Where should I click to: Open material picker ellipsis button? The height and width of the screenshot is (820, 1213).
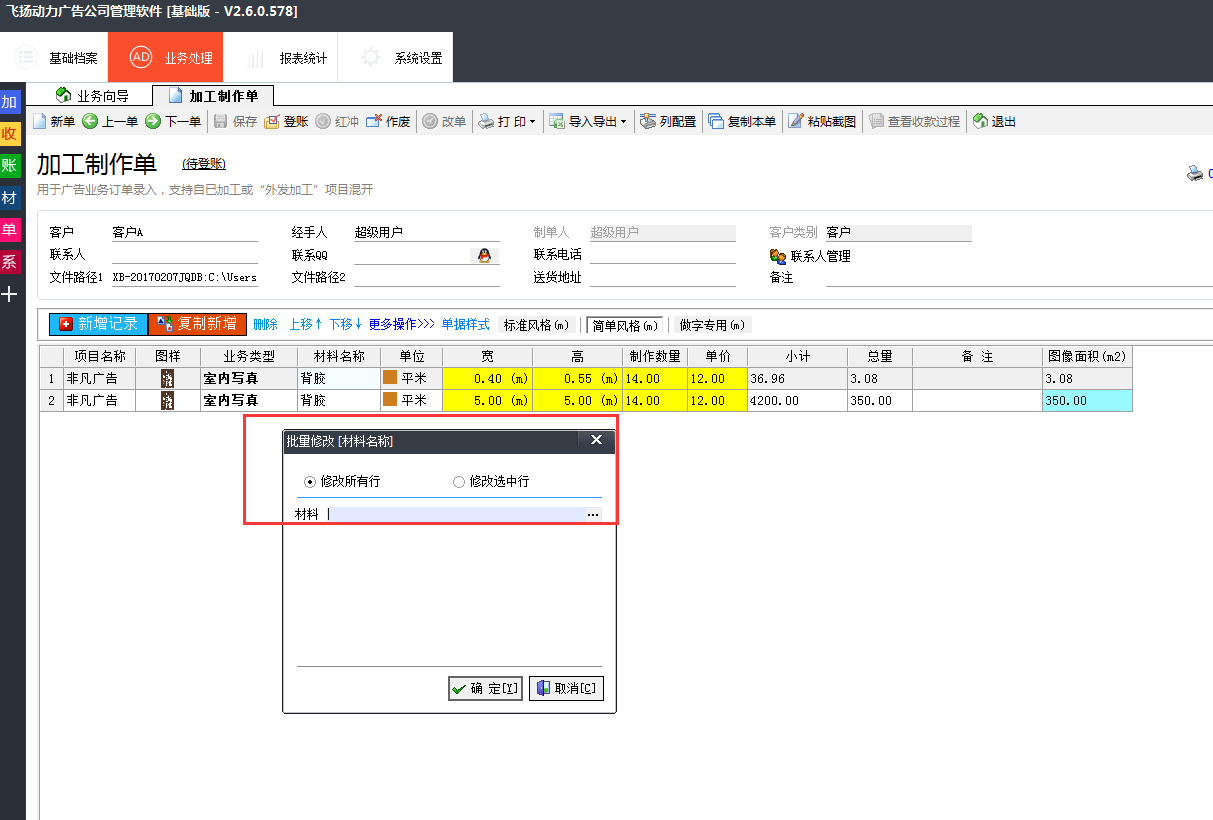[x=593, y=514]
